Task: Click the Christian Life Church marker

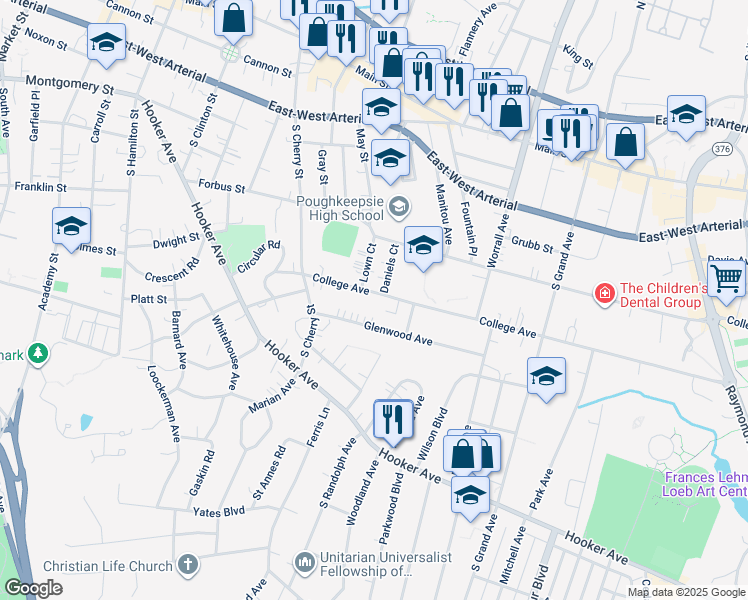Action: (x=188, y=565)
